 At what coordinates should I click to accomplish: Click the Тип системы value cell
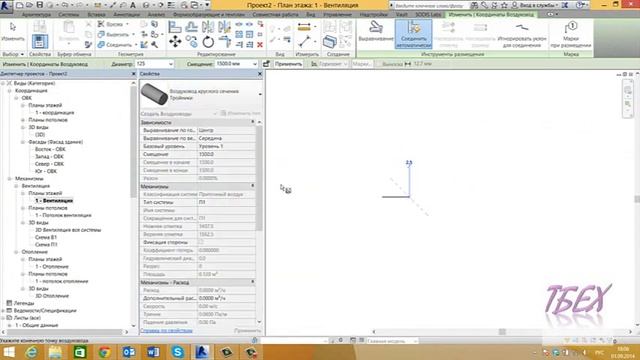[x=226, y=202]
